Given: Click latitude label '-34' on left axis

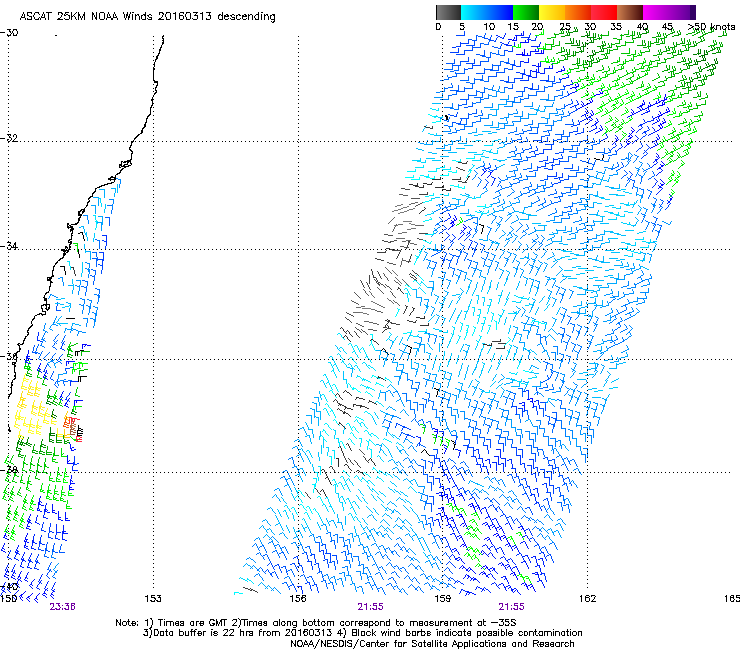Looking at the screenshot, I should coord(9,246).
